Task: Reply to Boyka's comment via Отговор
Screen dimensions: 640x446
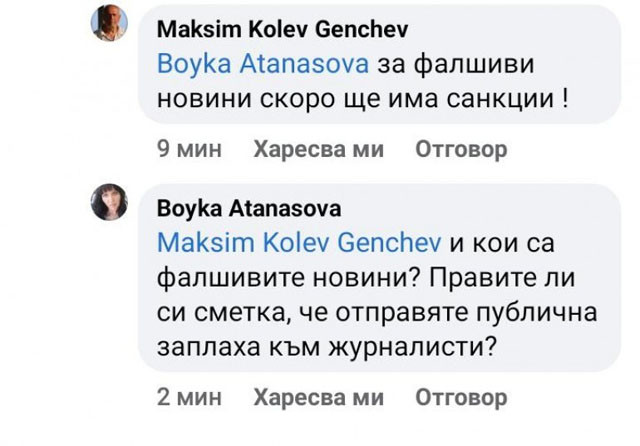Action: point(461,398)
